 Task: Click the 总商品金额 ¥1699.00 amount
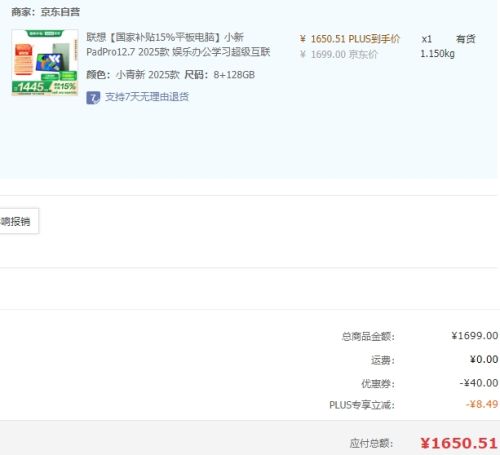(x=475, y=336)
